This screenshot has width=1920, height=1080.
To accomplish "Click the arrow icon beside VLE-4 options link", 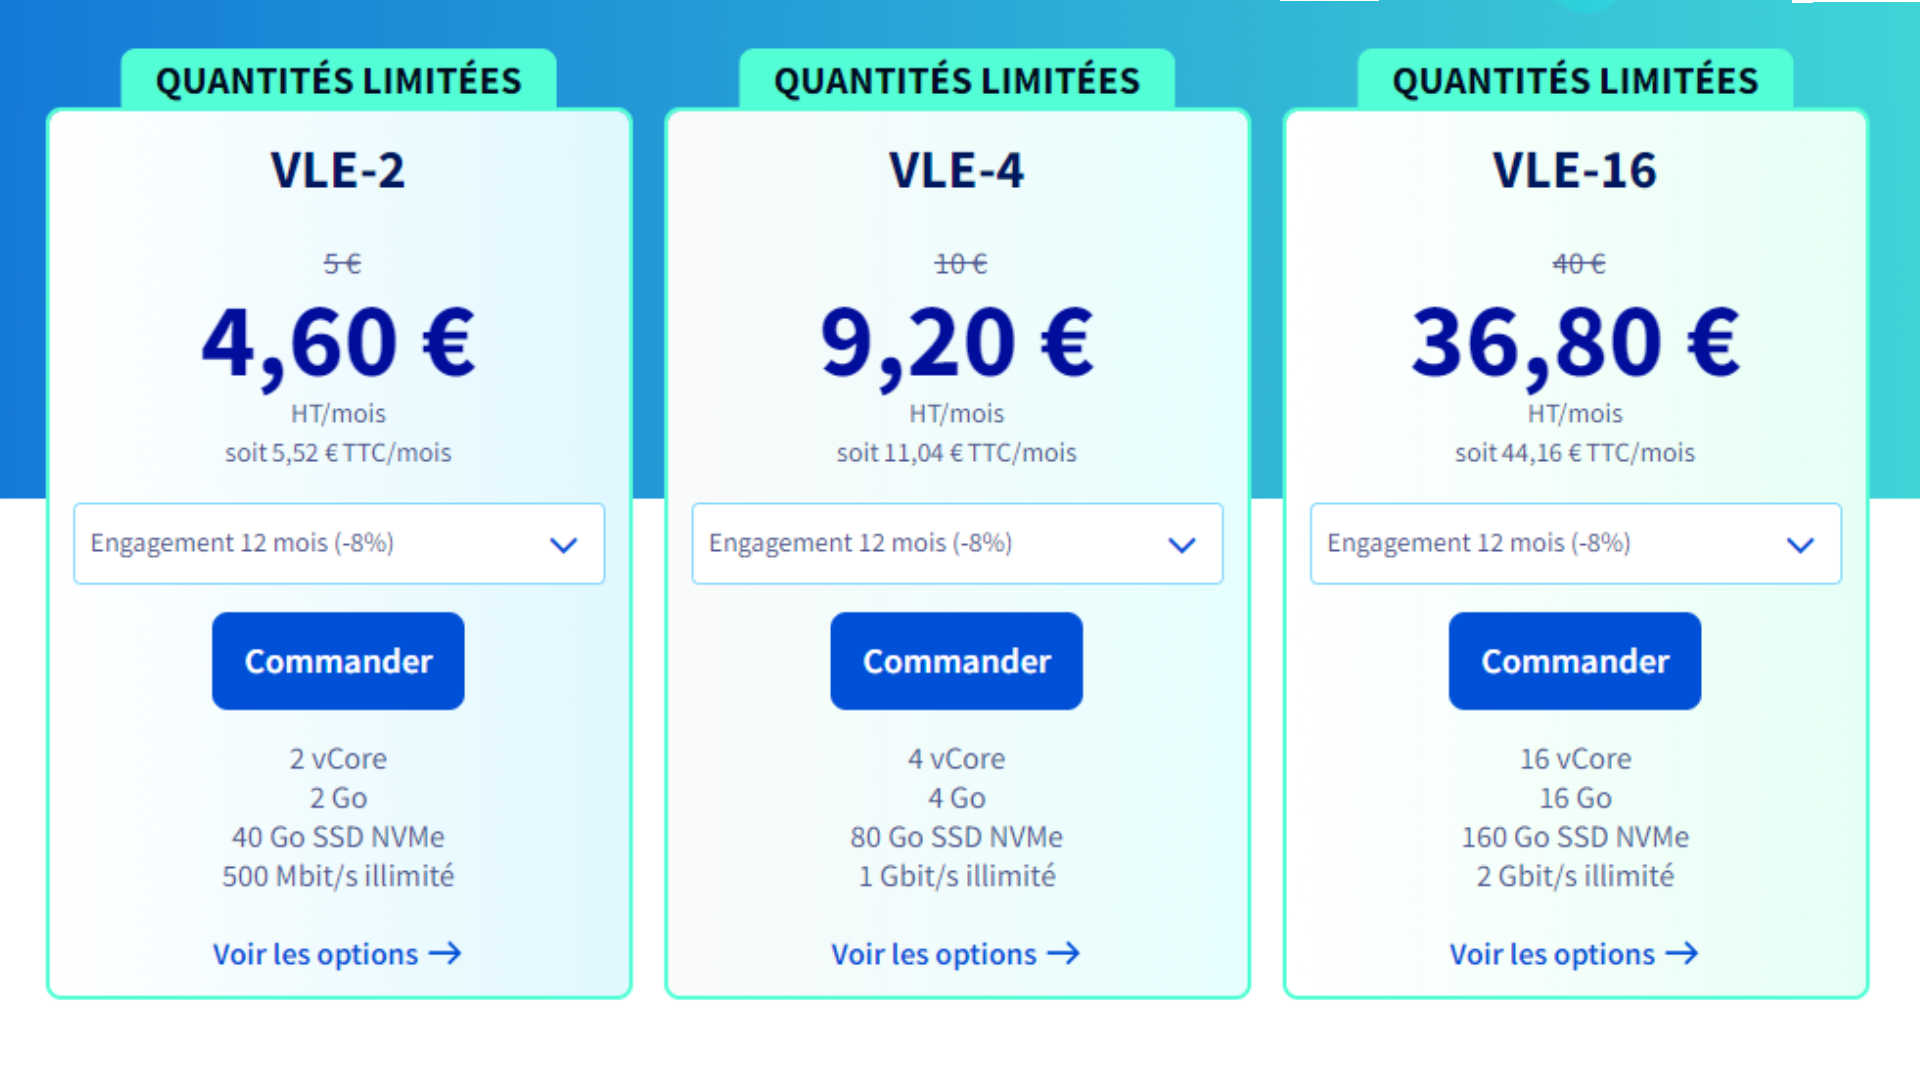I will (x=1063, y=954).
